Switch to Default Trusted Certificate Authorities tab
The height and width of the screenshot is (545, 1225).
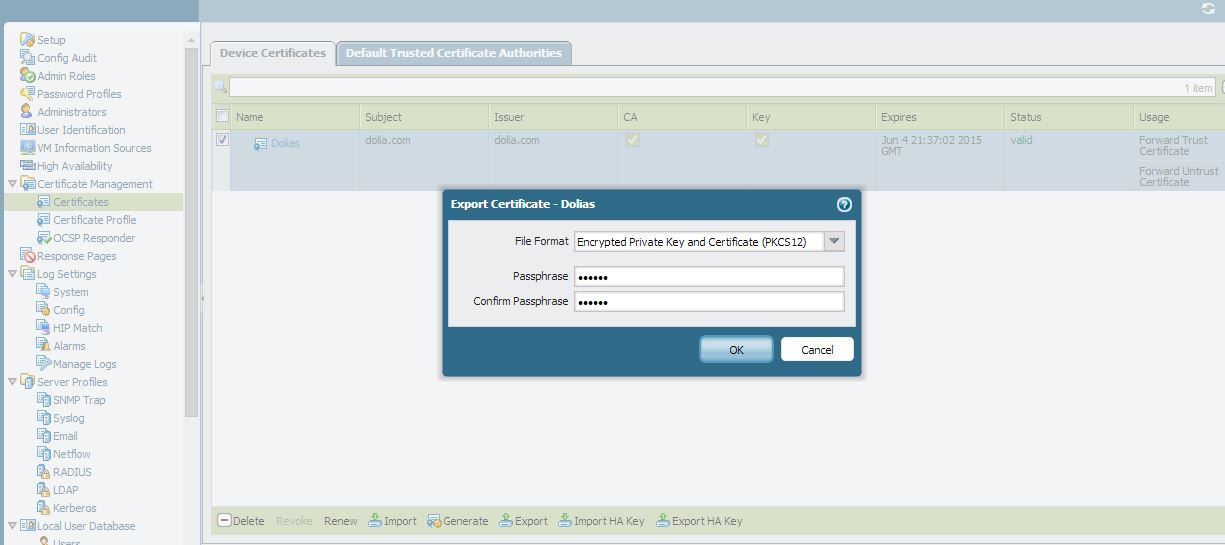click(x=454, y=53)
